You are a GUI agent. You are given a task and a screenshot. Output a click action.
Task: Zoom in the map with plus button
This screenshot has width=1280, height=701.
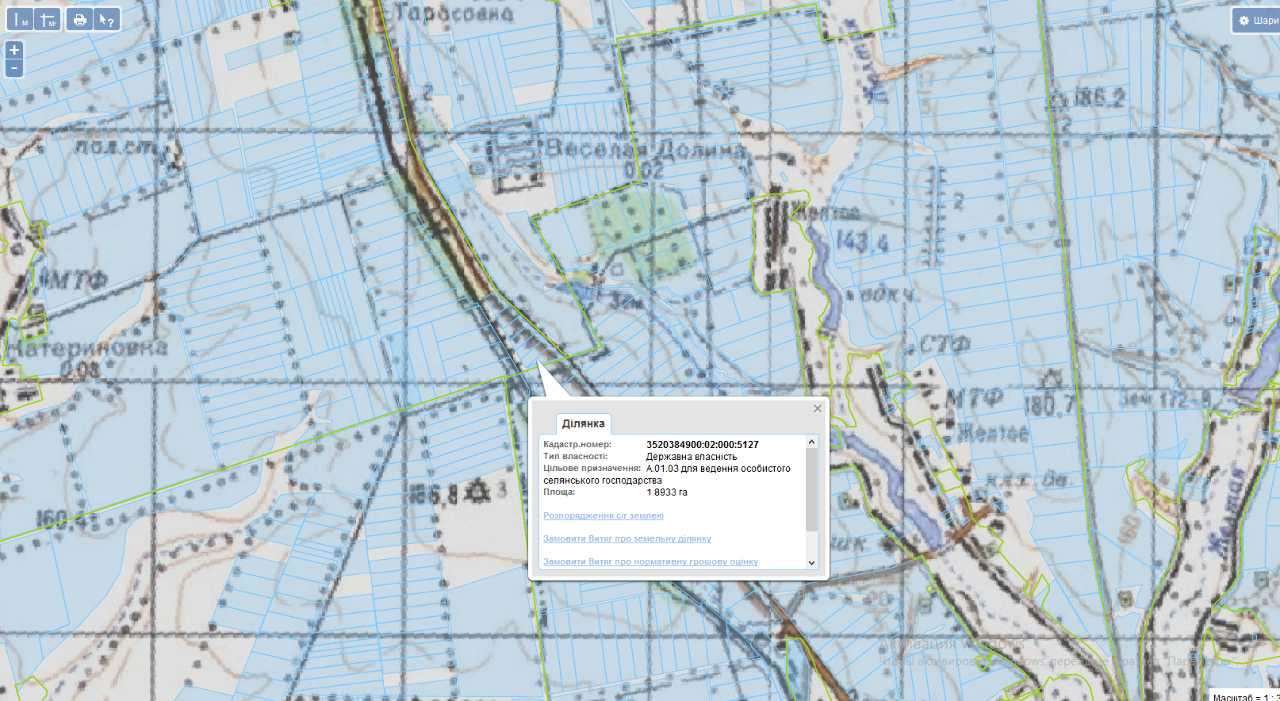click(14, 50)
